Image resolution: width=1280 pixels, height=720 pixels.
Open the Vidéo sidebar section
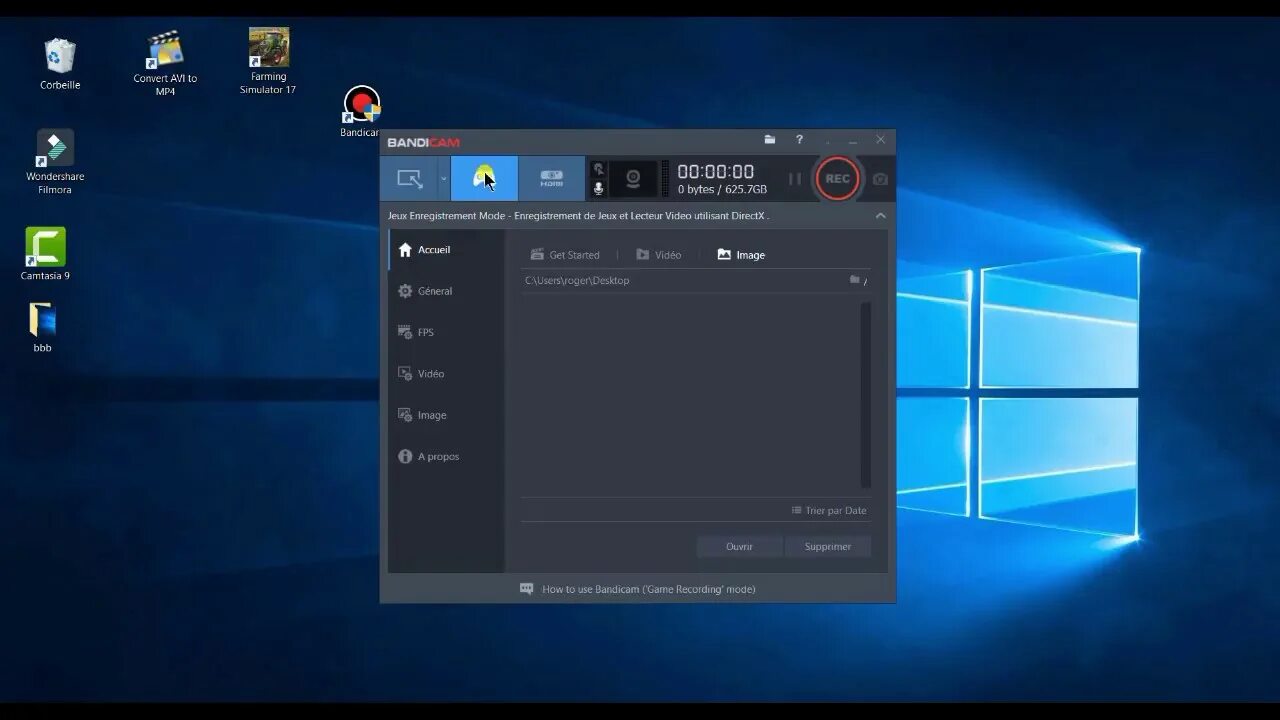tap(446, 373)
